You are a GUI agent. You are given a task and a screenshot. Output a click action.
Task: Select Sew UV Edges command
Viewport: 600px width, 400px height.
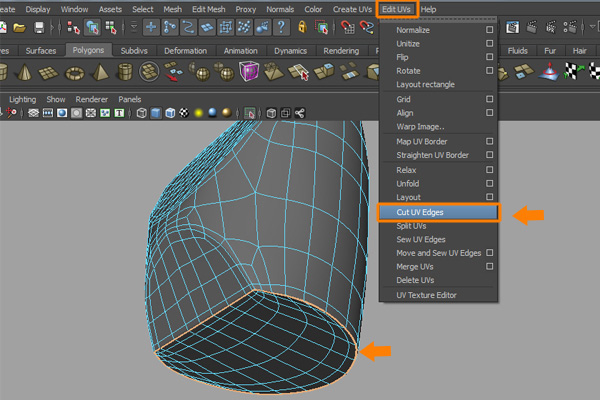tap(421, 240)
